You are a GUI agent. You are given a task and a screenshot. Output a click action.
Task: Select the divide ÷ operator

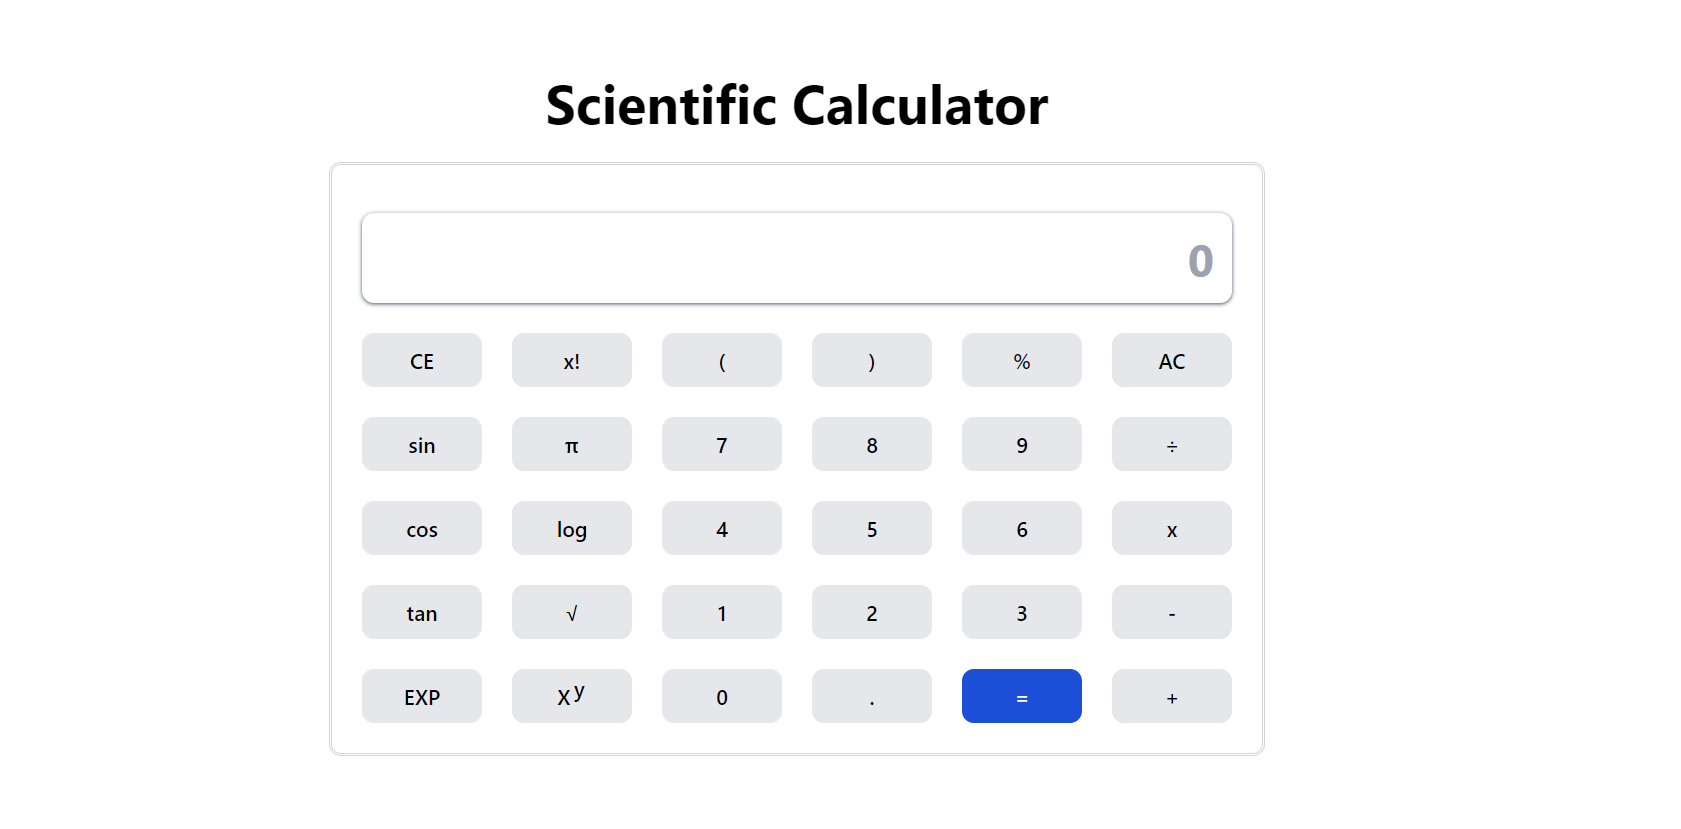pos(1172,444)
